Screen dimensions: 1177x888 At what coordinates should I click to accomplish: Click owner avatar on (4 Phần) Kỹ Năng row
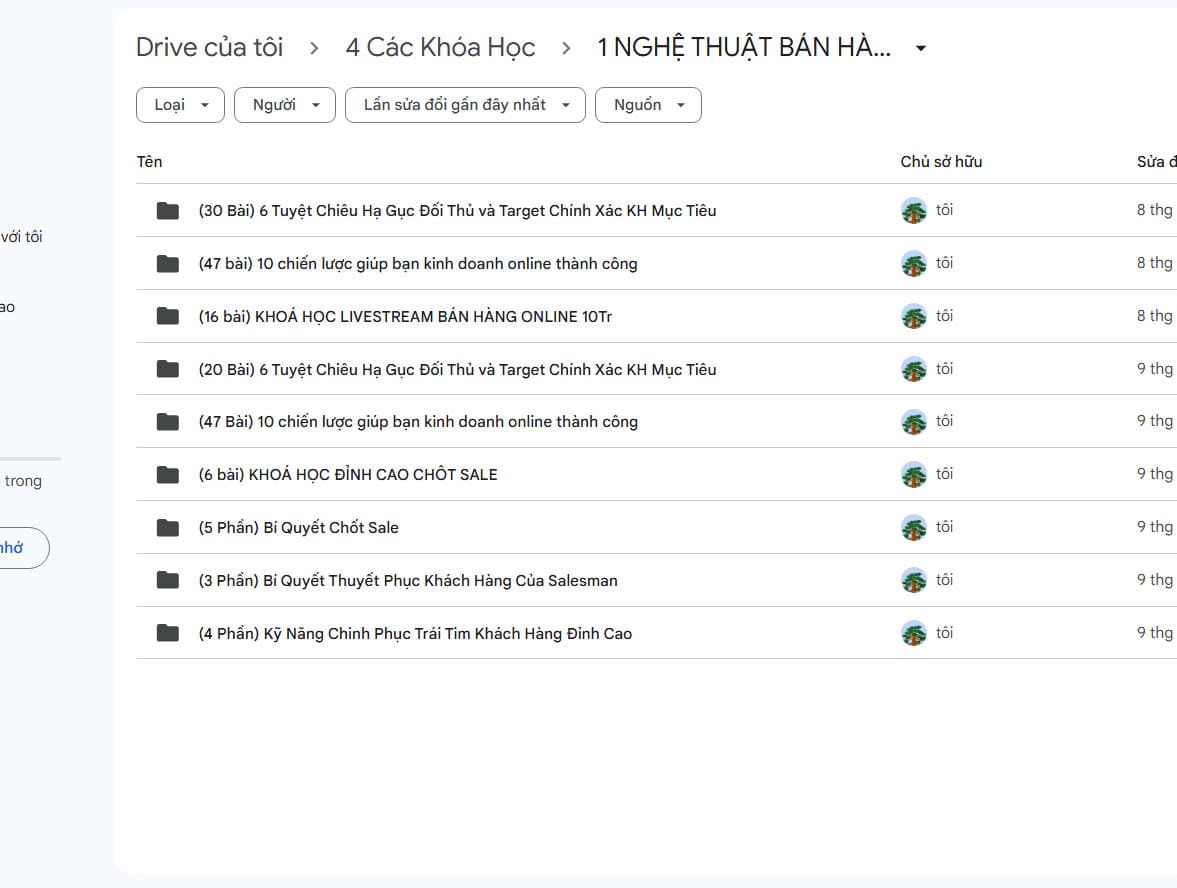[x=914, y=634]
